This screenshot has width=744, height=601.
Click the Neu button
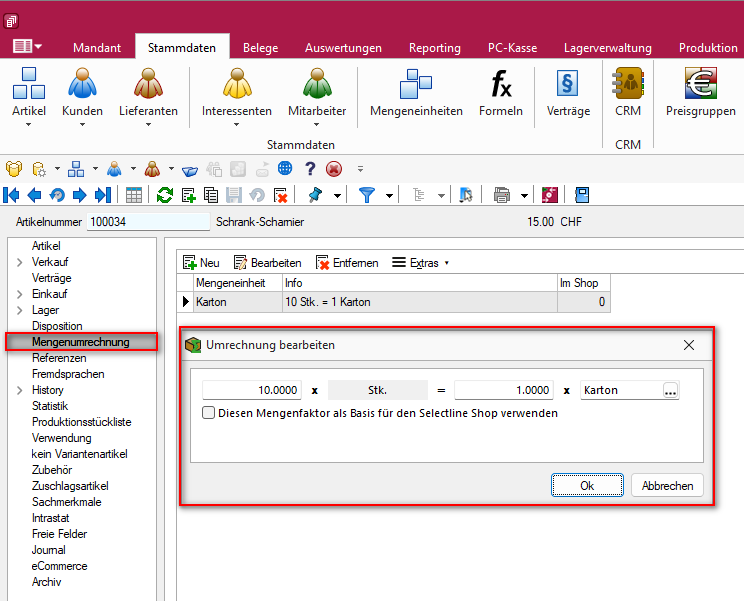201,263
